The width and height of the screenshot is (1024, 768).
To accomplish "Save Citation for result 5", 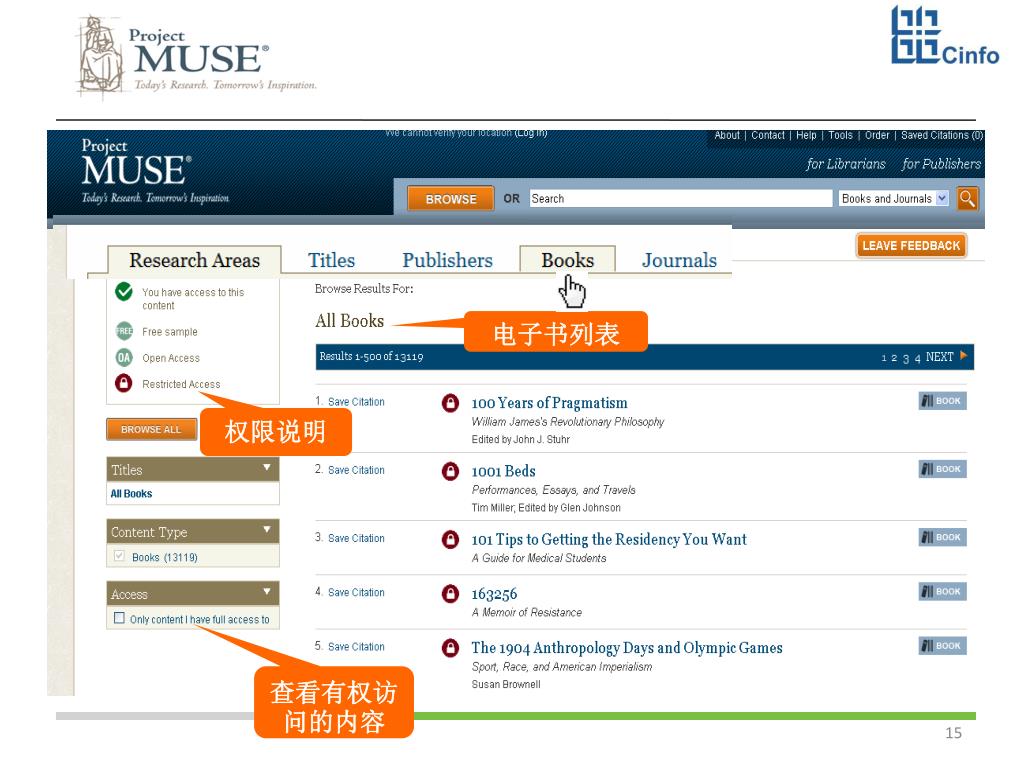I will 356,647.
